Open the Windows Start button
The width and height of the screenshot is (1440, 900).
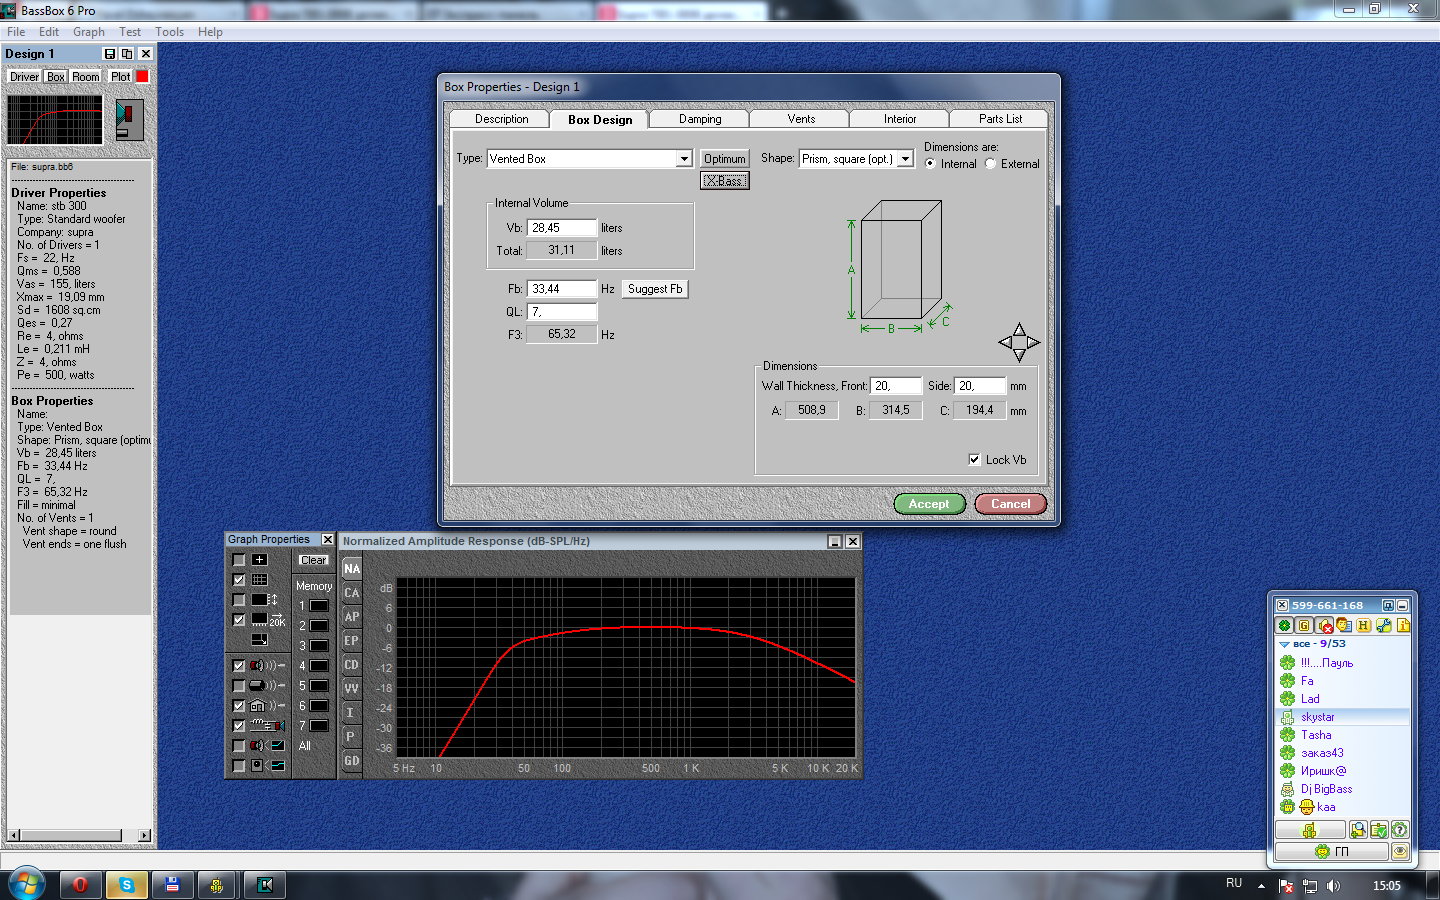click(x=27, y=884)
